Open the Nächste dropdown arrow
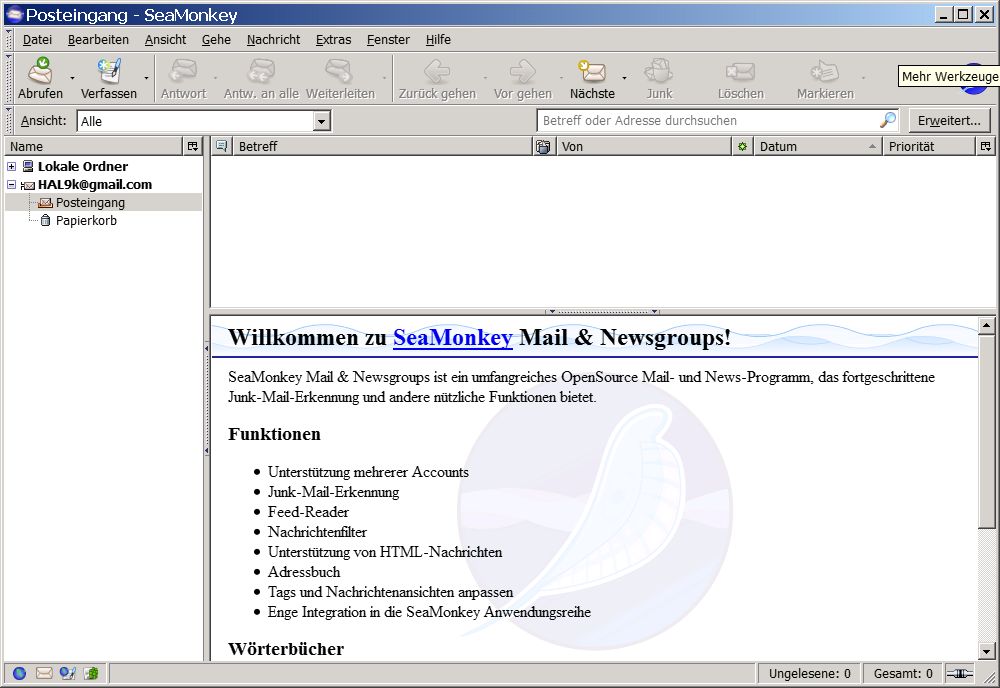This screenshot has width=1000, height=688. click(x=624, y=78)
